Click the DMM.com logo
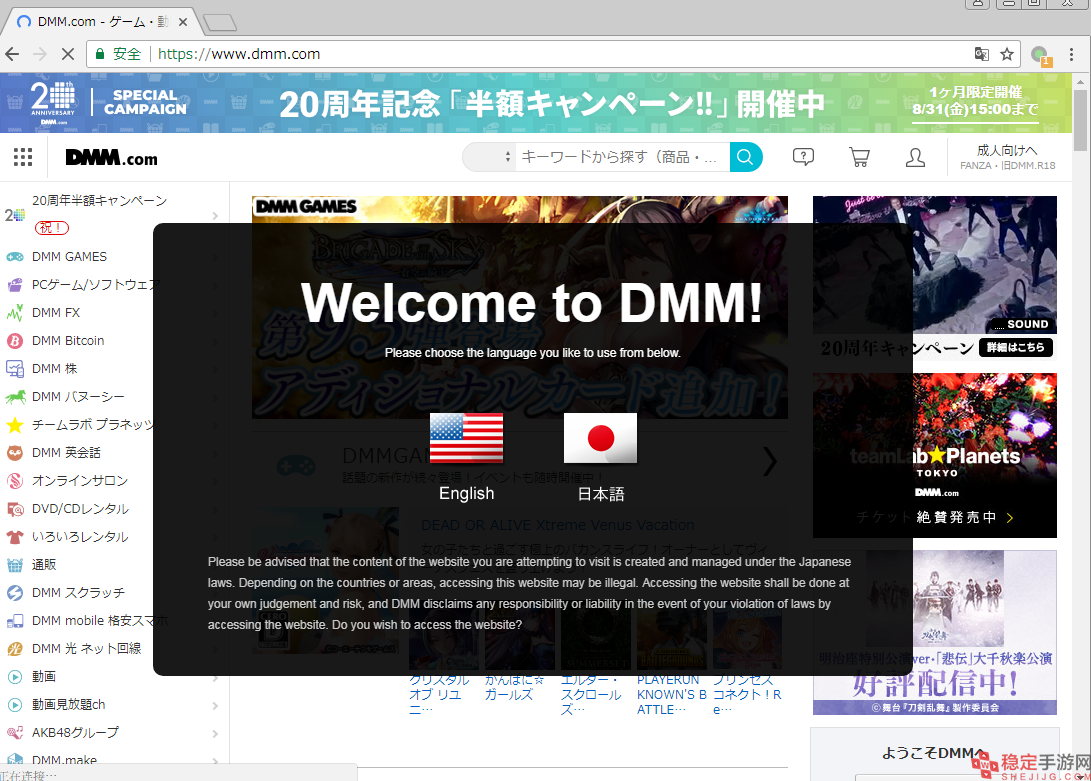1091x781 pixels. pos(111,157)
